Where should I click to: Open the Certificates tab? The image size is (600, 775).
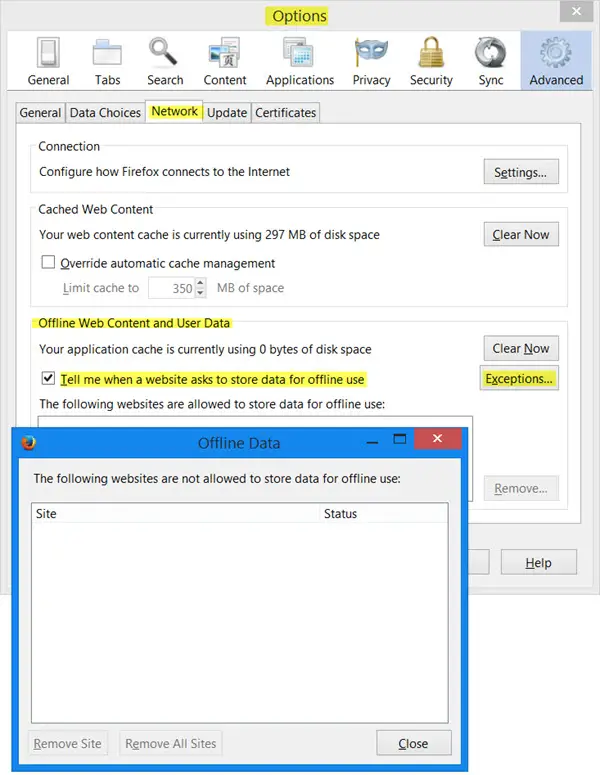[285, 113]
